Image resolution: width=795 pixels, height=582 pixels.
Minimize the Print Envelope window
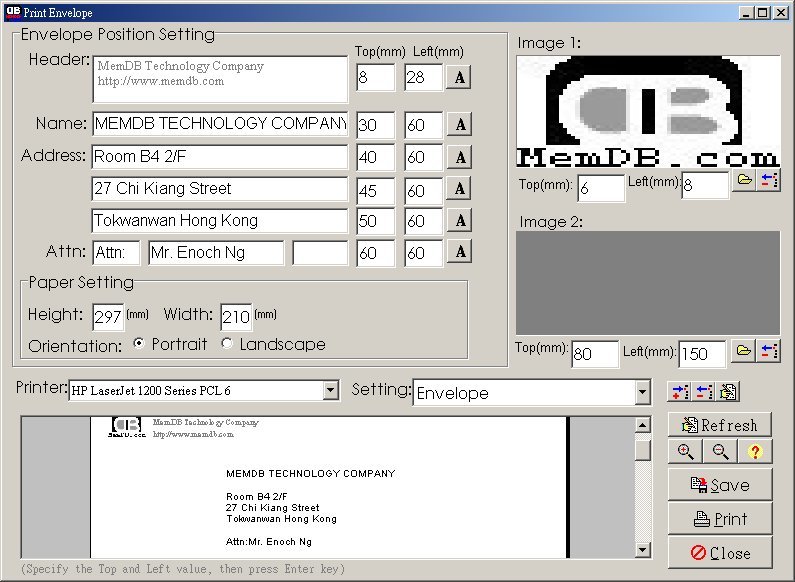745,13
